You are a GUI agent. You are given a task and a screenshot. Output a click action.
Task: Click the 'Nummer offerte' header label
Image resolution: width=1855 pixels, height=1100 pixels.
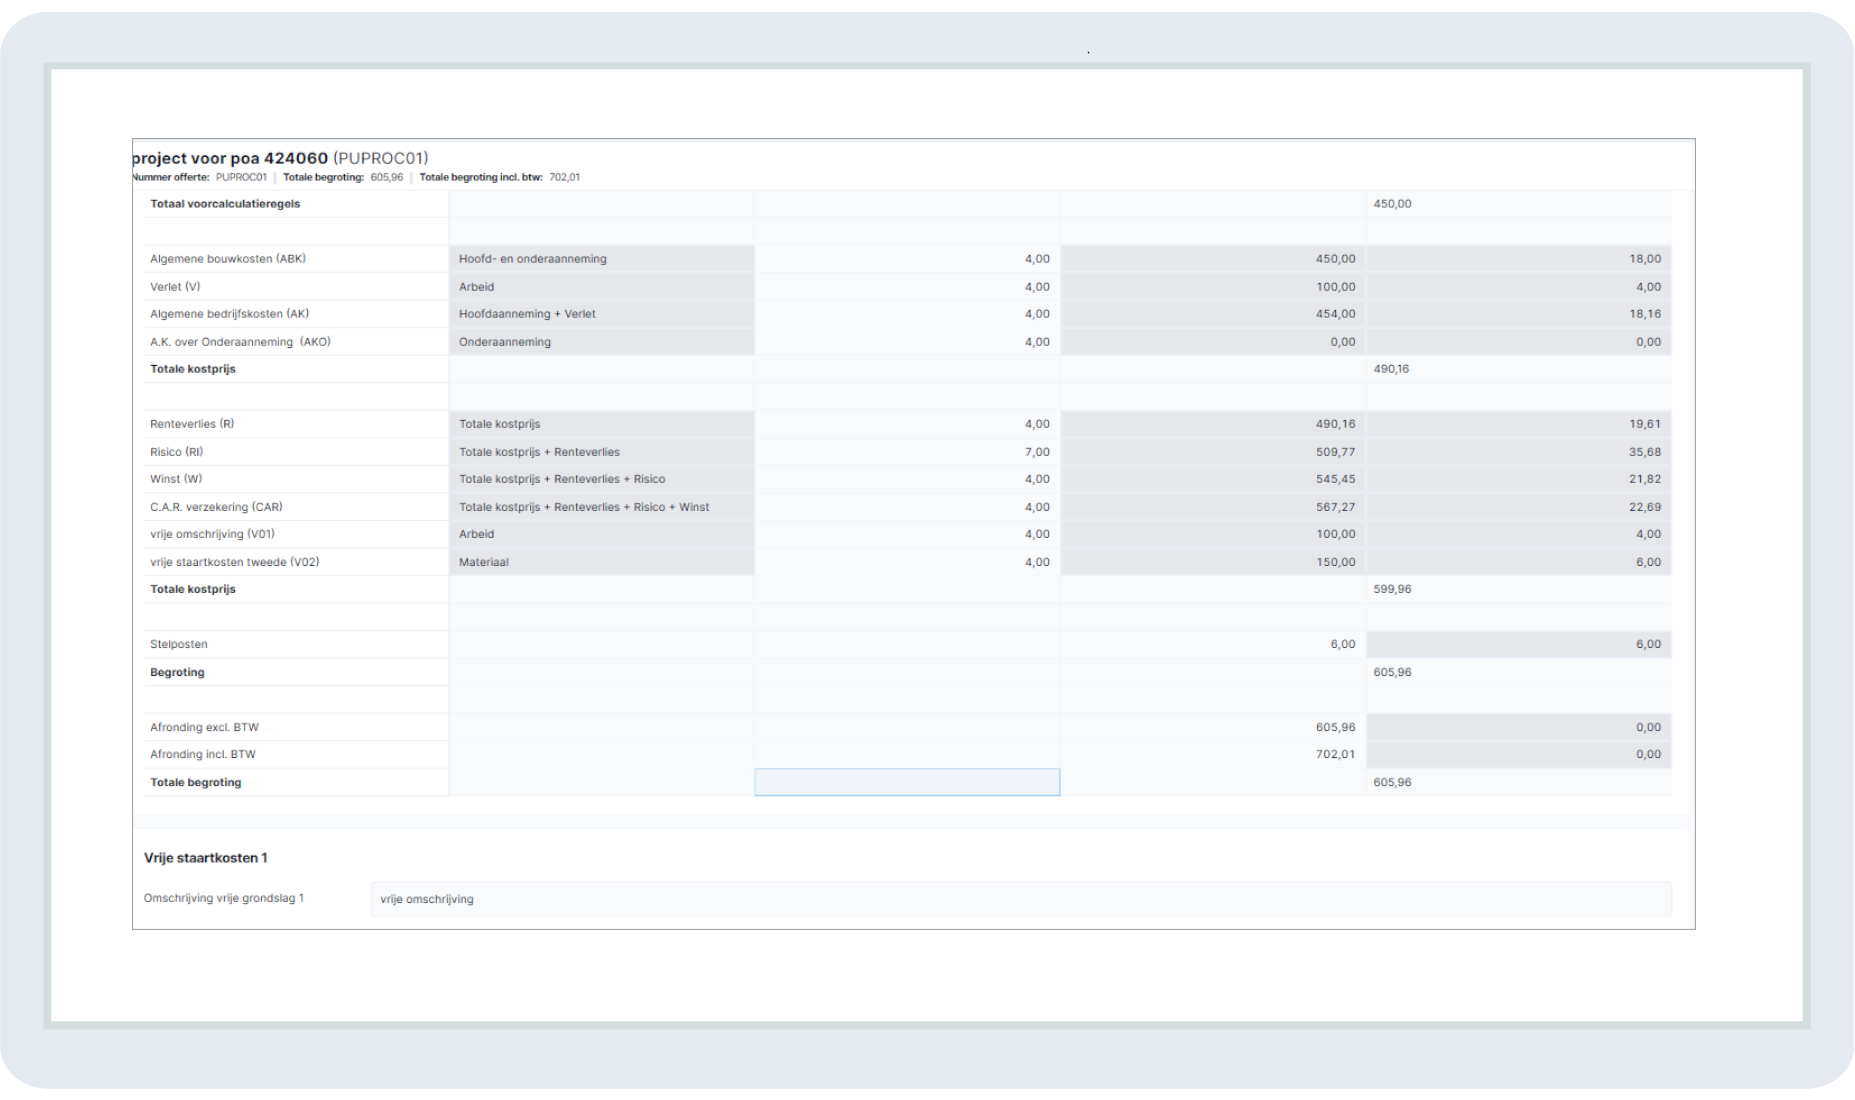pyautogui.click(x=171, y=177)
